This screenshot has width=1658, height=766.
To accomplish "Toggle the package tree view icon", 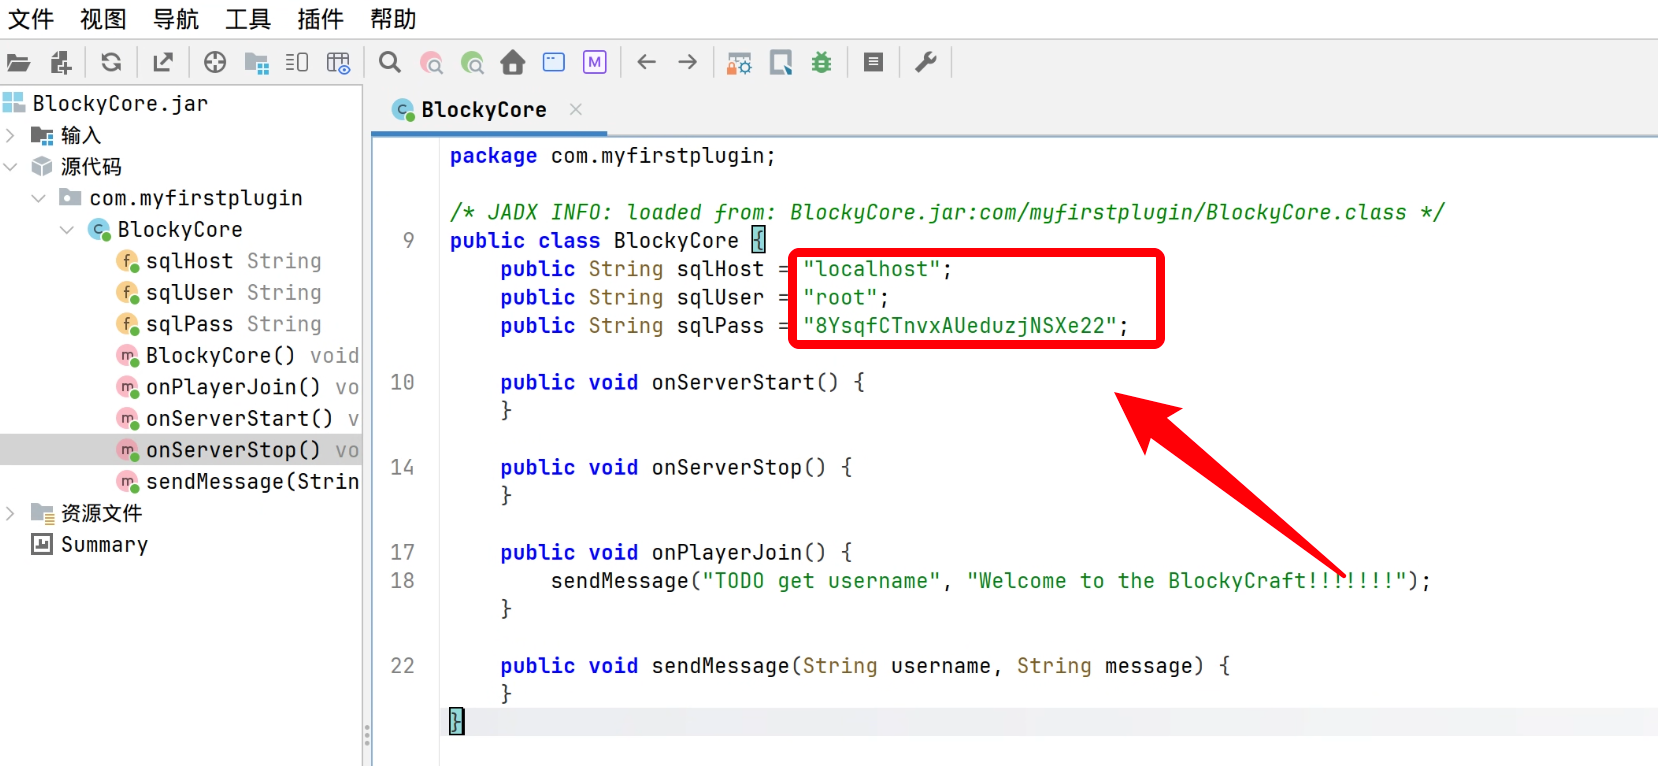I will [256, 63].
